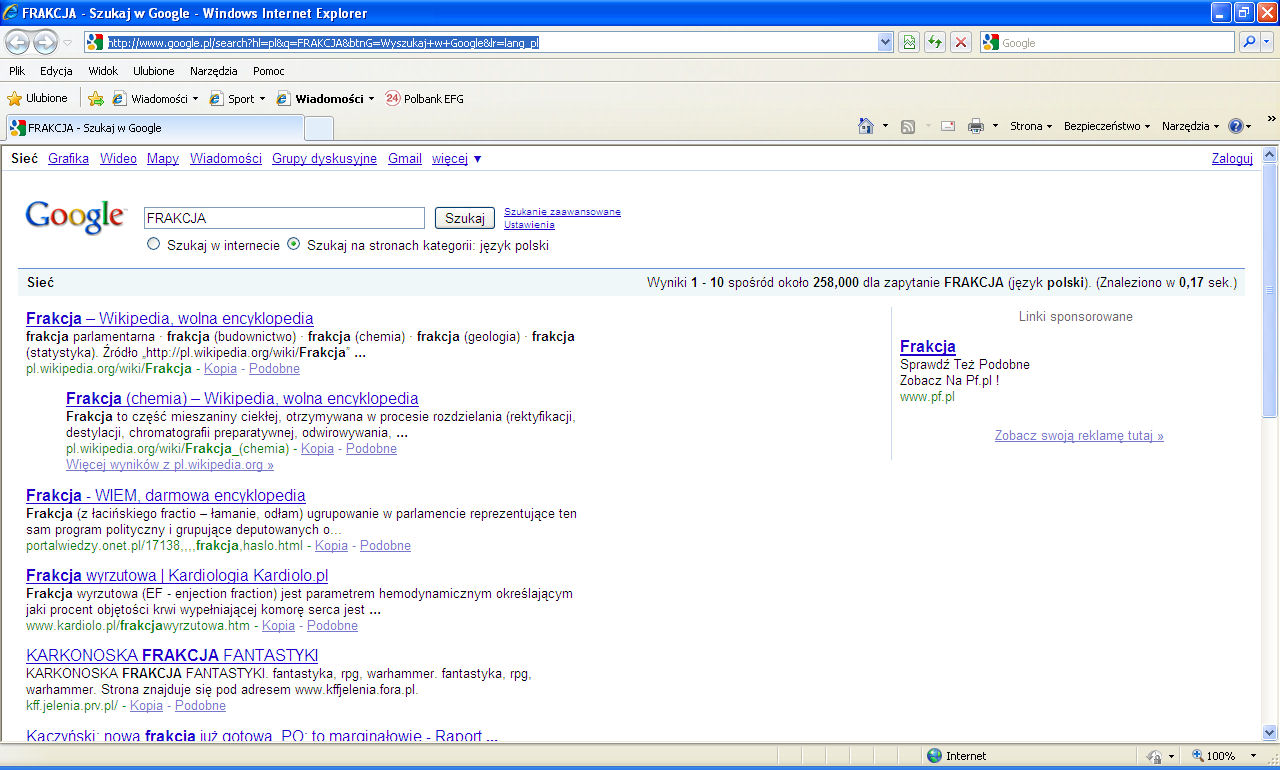Click the browser Back arrow button

[18, 42]
